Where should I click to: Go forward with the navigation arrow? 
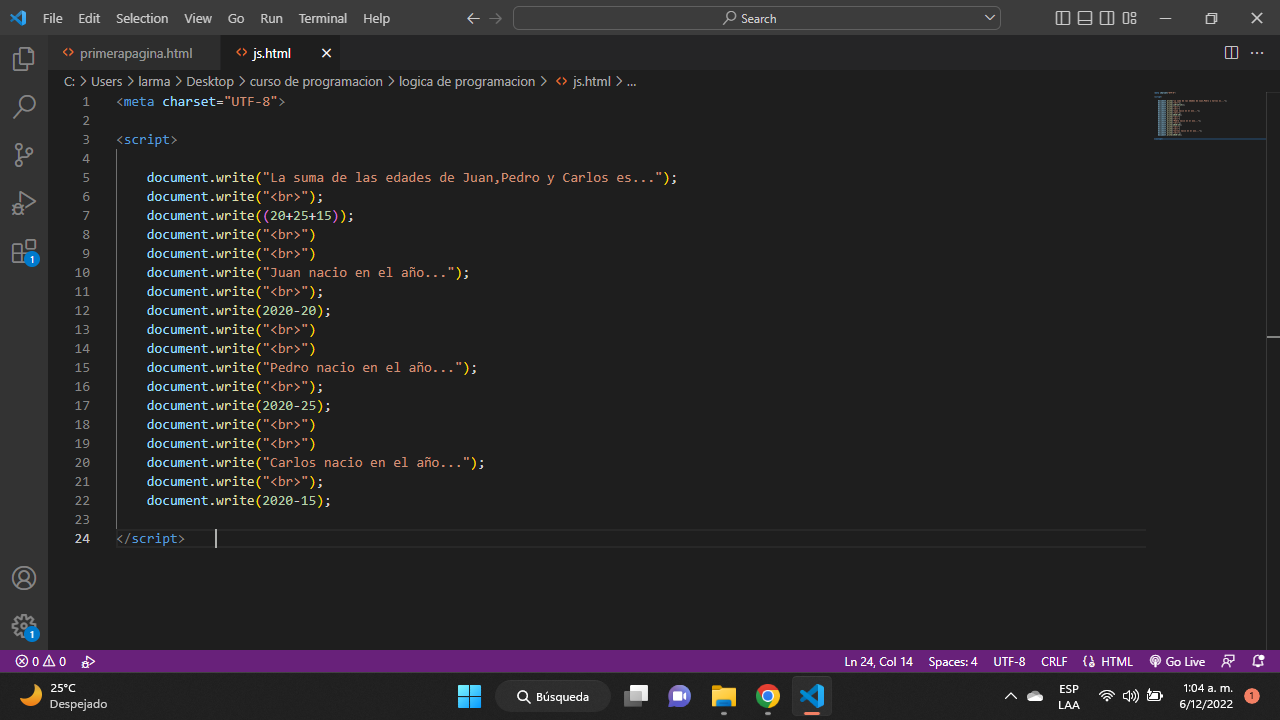click(x=496, y=18)
